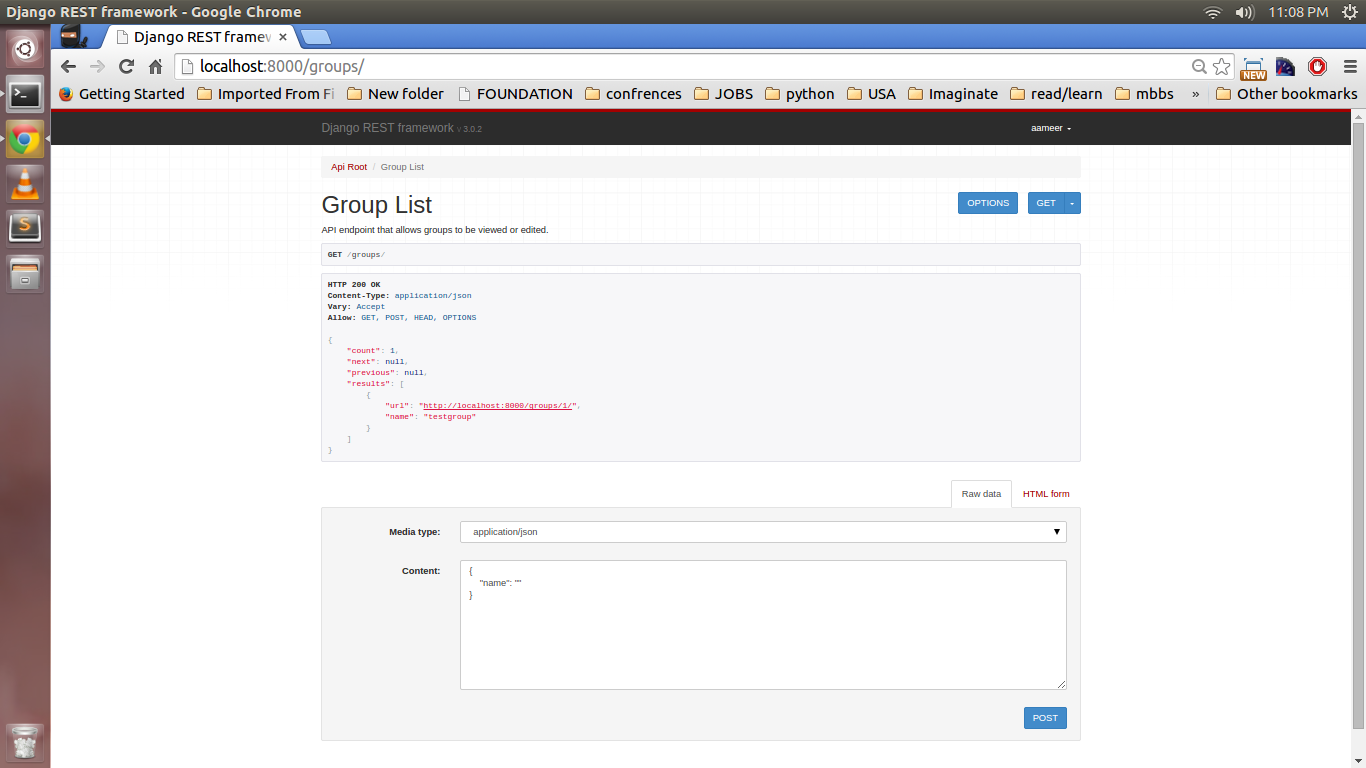Show hidden bookmarks with the chevron
Viewport: 1366px width, 768px height.
(1195, 94)
